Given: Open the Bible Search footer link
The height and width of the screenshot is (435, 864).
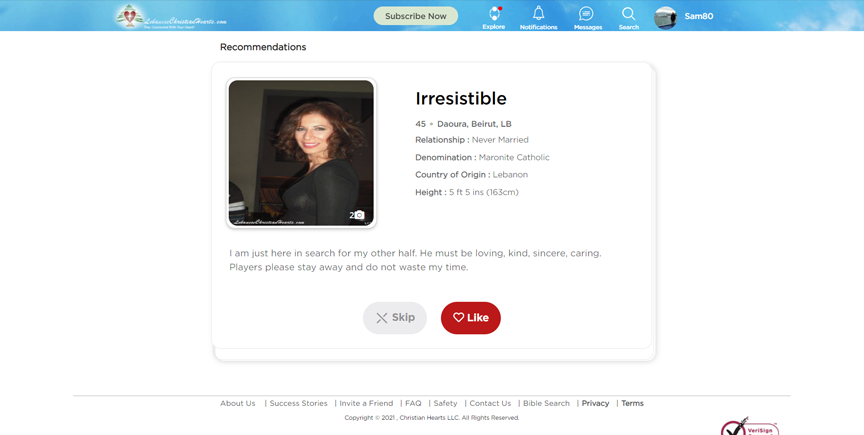Looking at the screenshot, I should click(546, 404).
